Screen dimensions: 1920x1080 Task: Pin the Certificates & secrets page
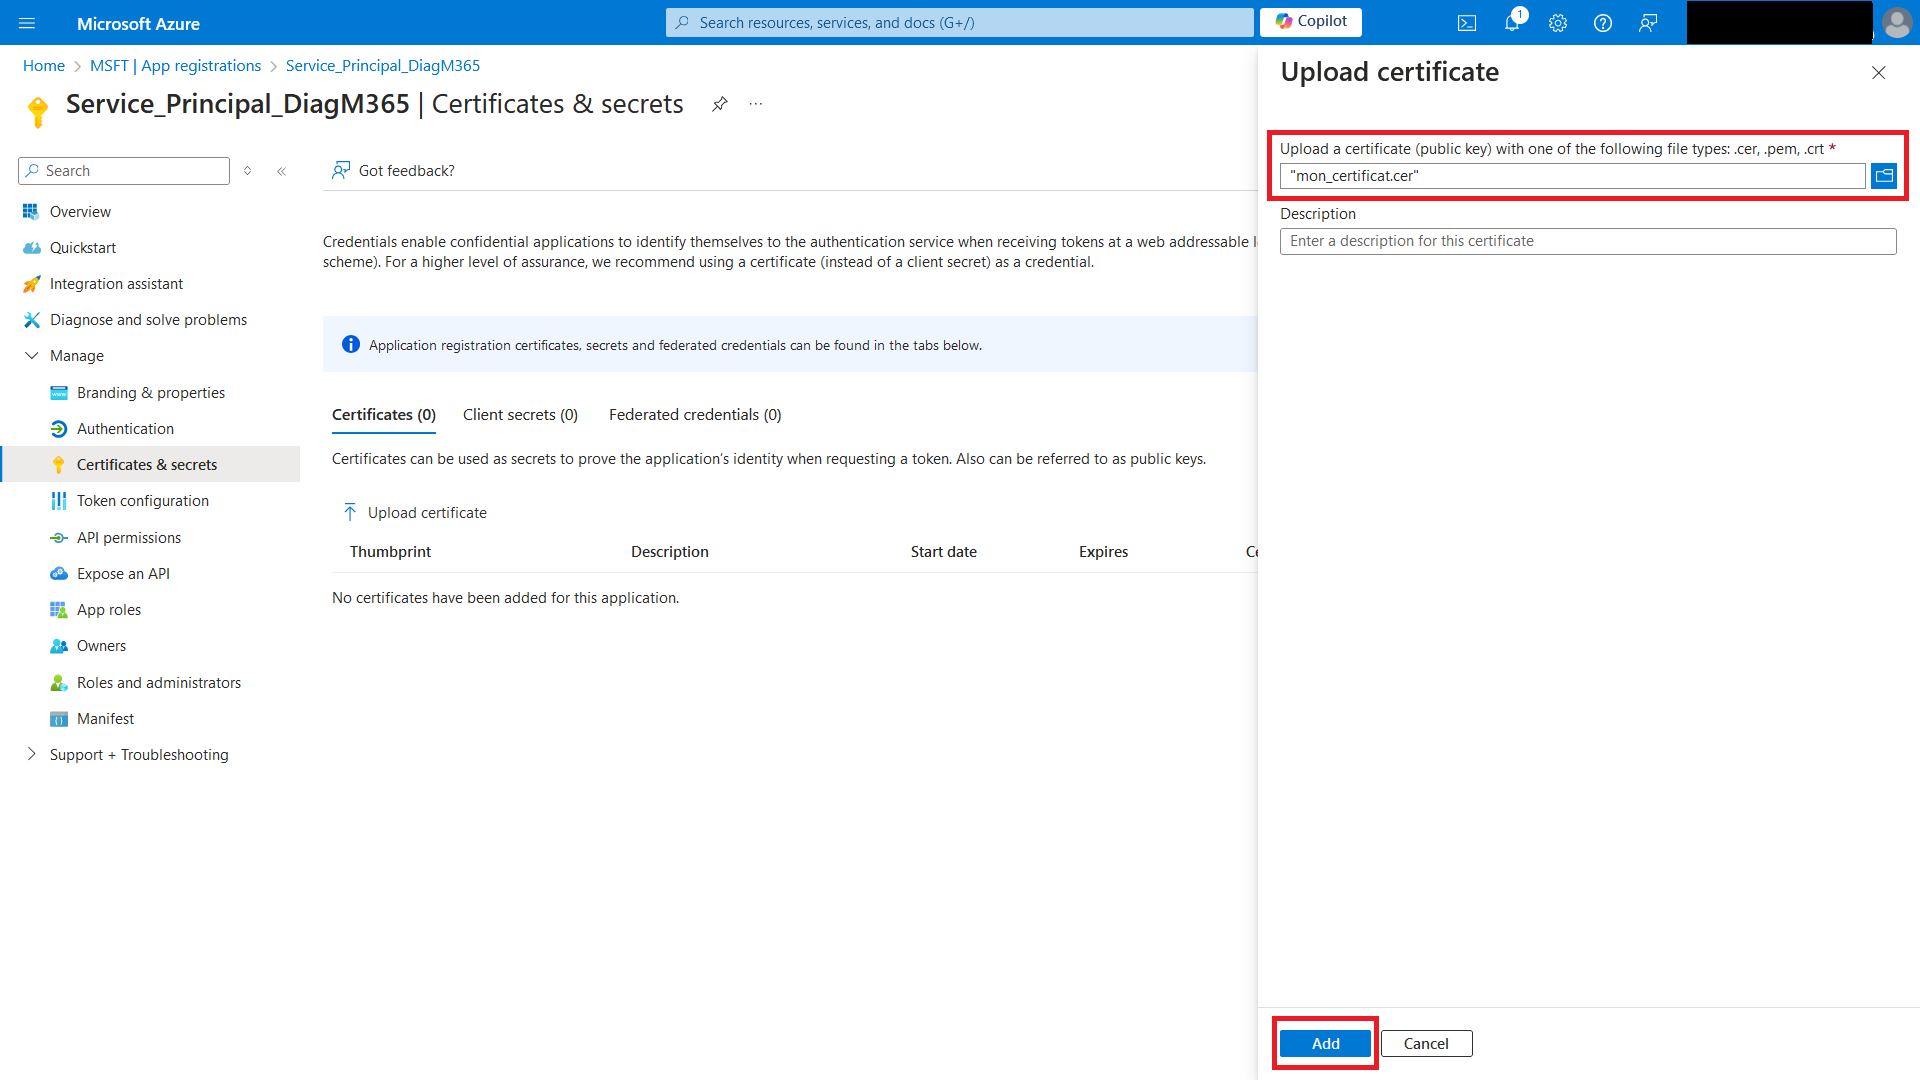click(x=719, y=104)
